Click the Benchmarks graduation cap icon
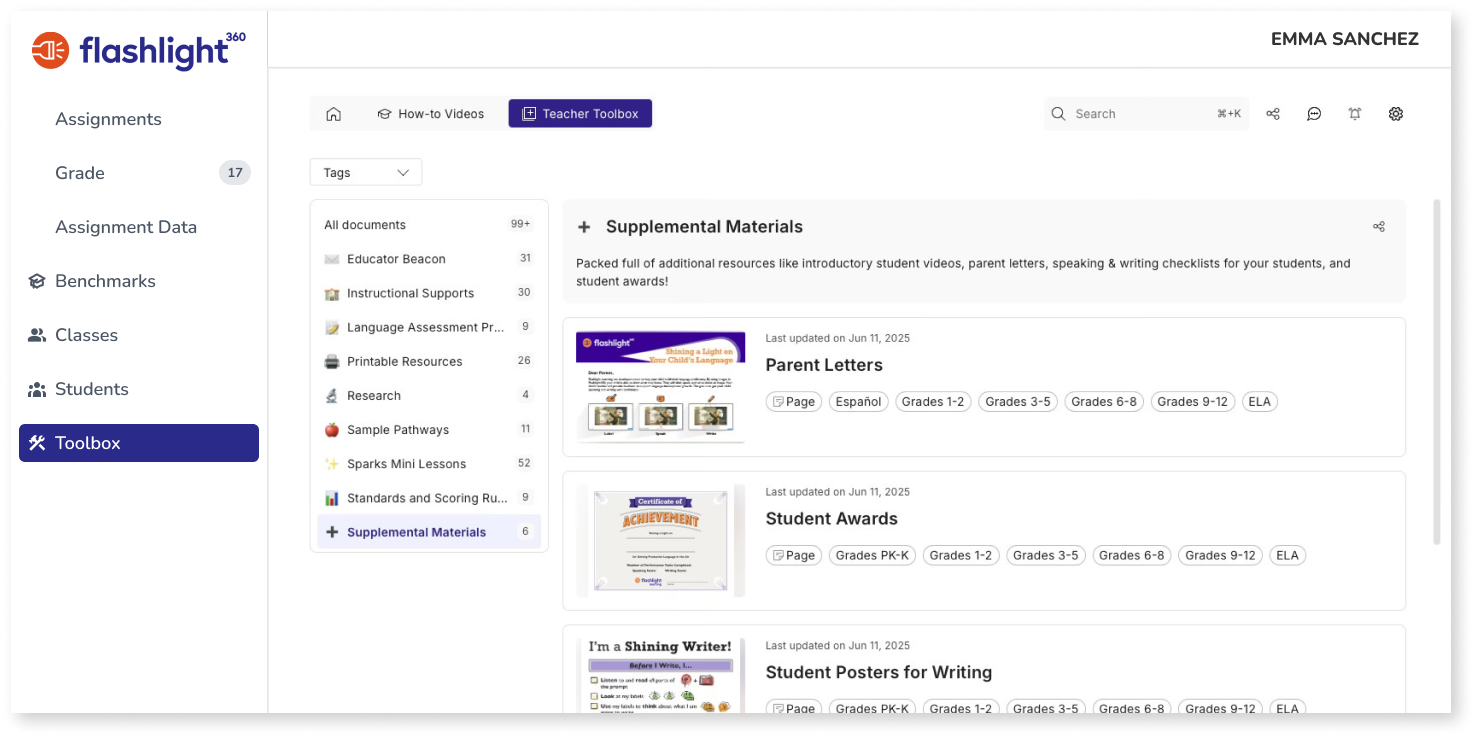This screenshot has width=1476, height=738. click(x=37, y=281)
